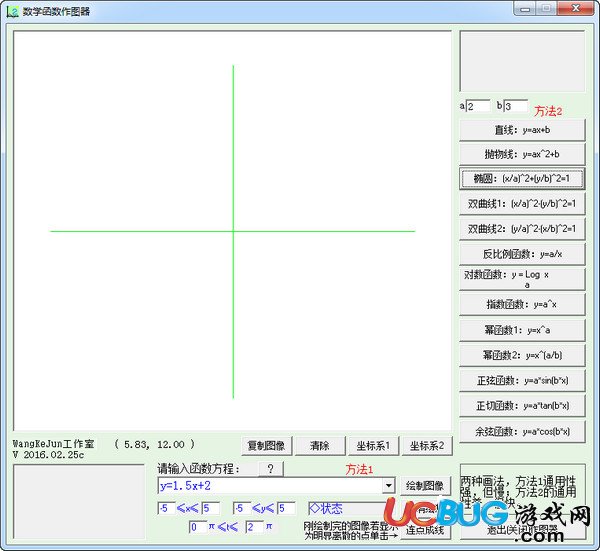Image resolution: width=600 pixels, height=551 pixels.
Task: Click the app icon in title bar
Action: tap(12, 11)
